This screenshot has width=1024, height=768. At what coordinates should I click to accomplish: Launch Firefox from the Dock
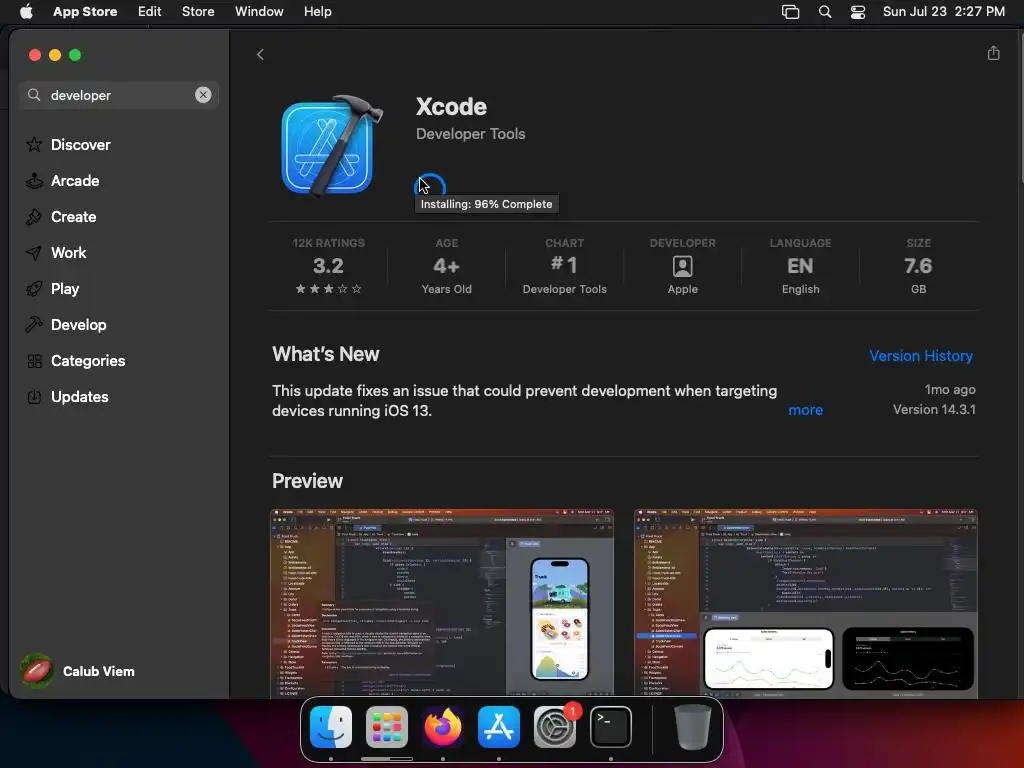443,727
